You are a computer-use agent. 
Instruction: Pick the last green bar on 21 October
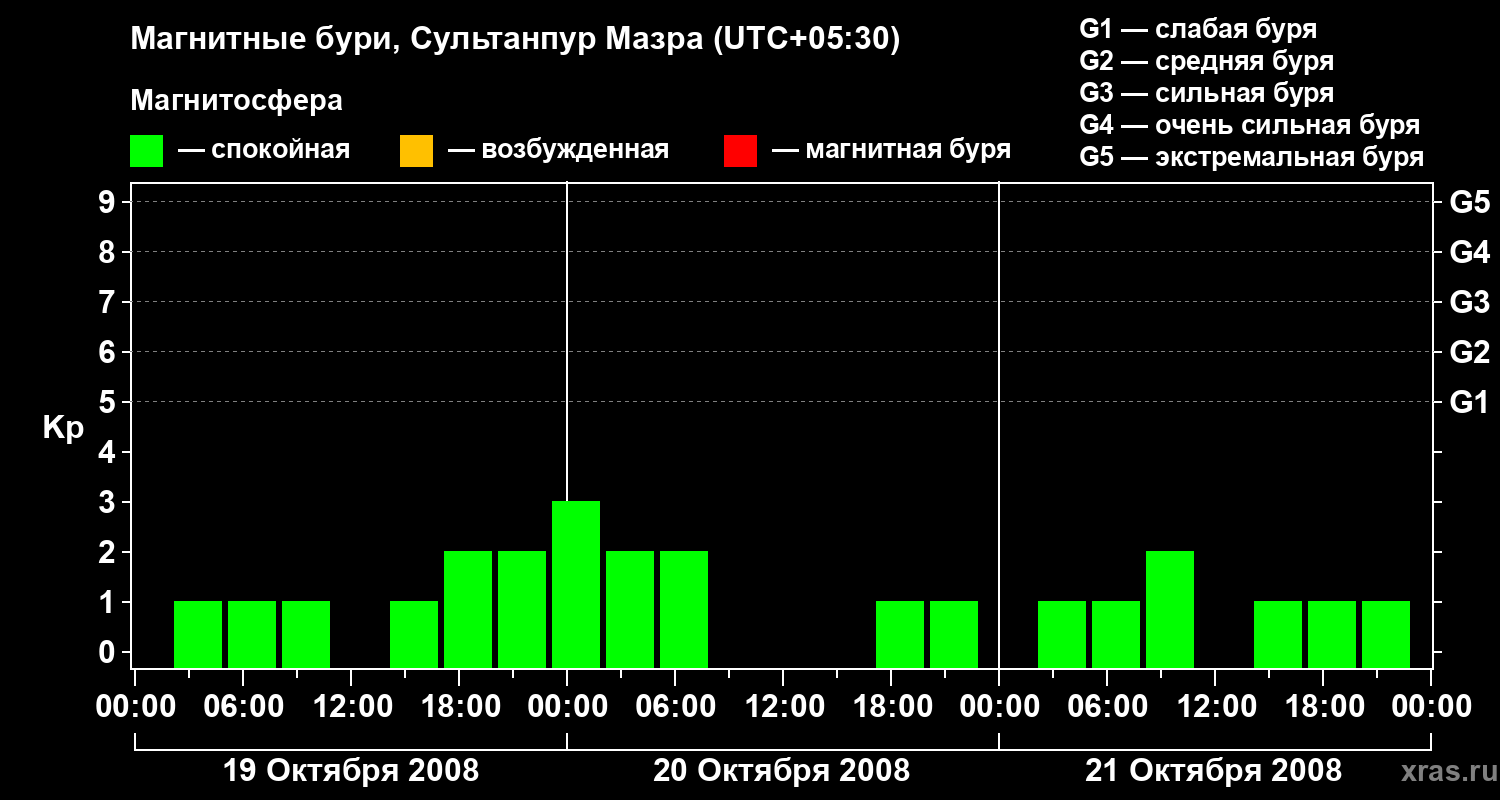coord(1386,634)
